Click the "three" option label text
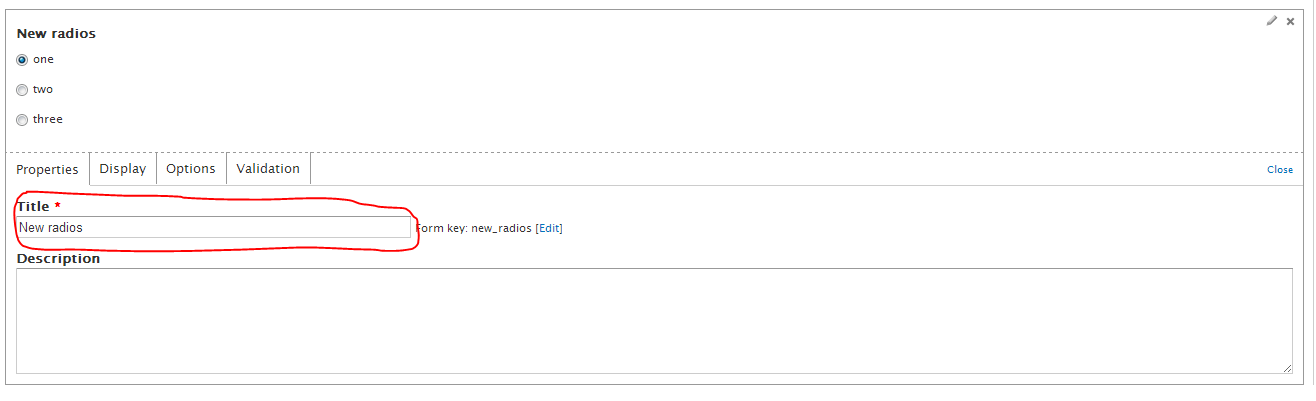 [48, 120]
